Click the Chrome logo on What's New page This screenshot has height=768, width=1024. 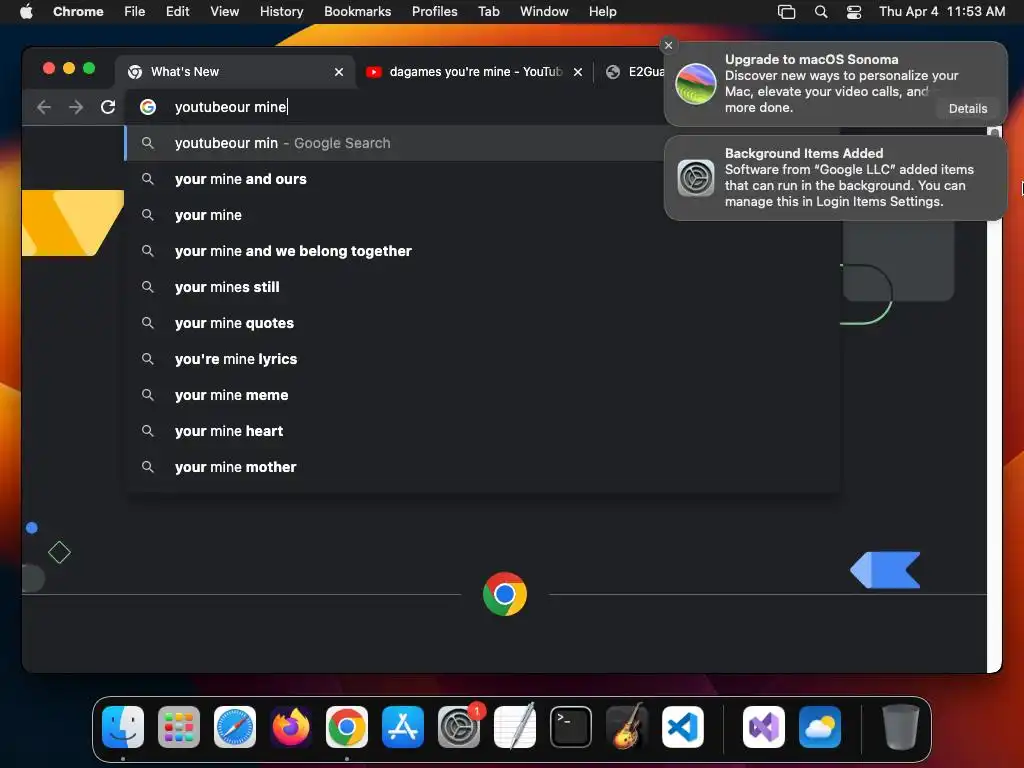pos(505,594)
